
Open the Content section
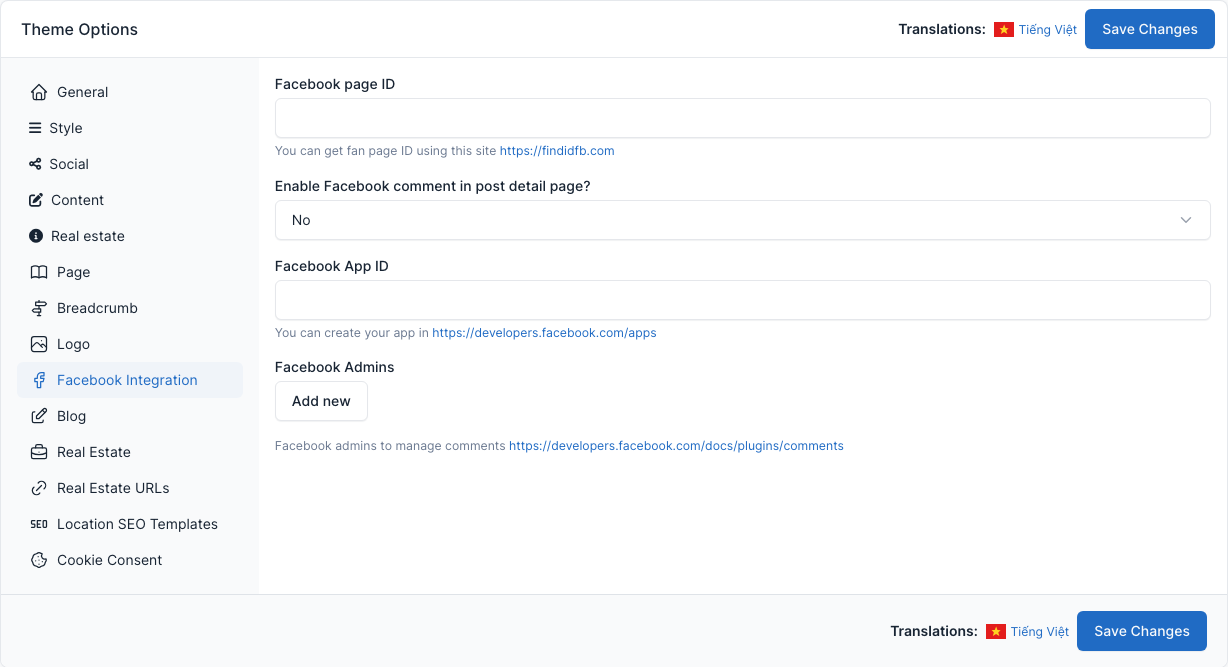click(x=130, y=200)
